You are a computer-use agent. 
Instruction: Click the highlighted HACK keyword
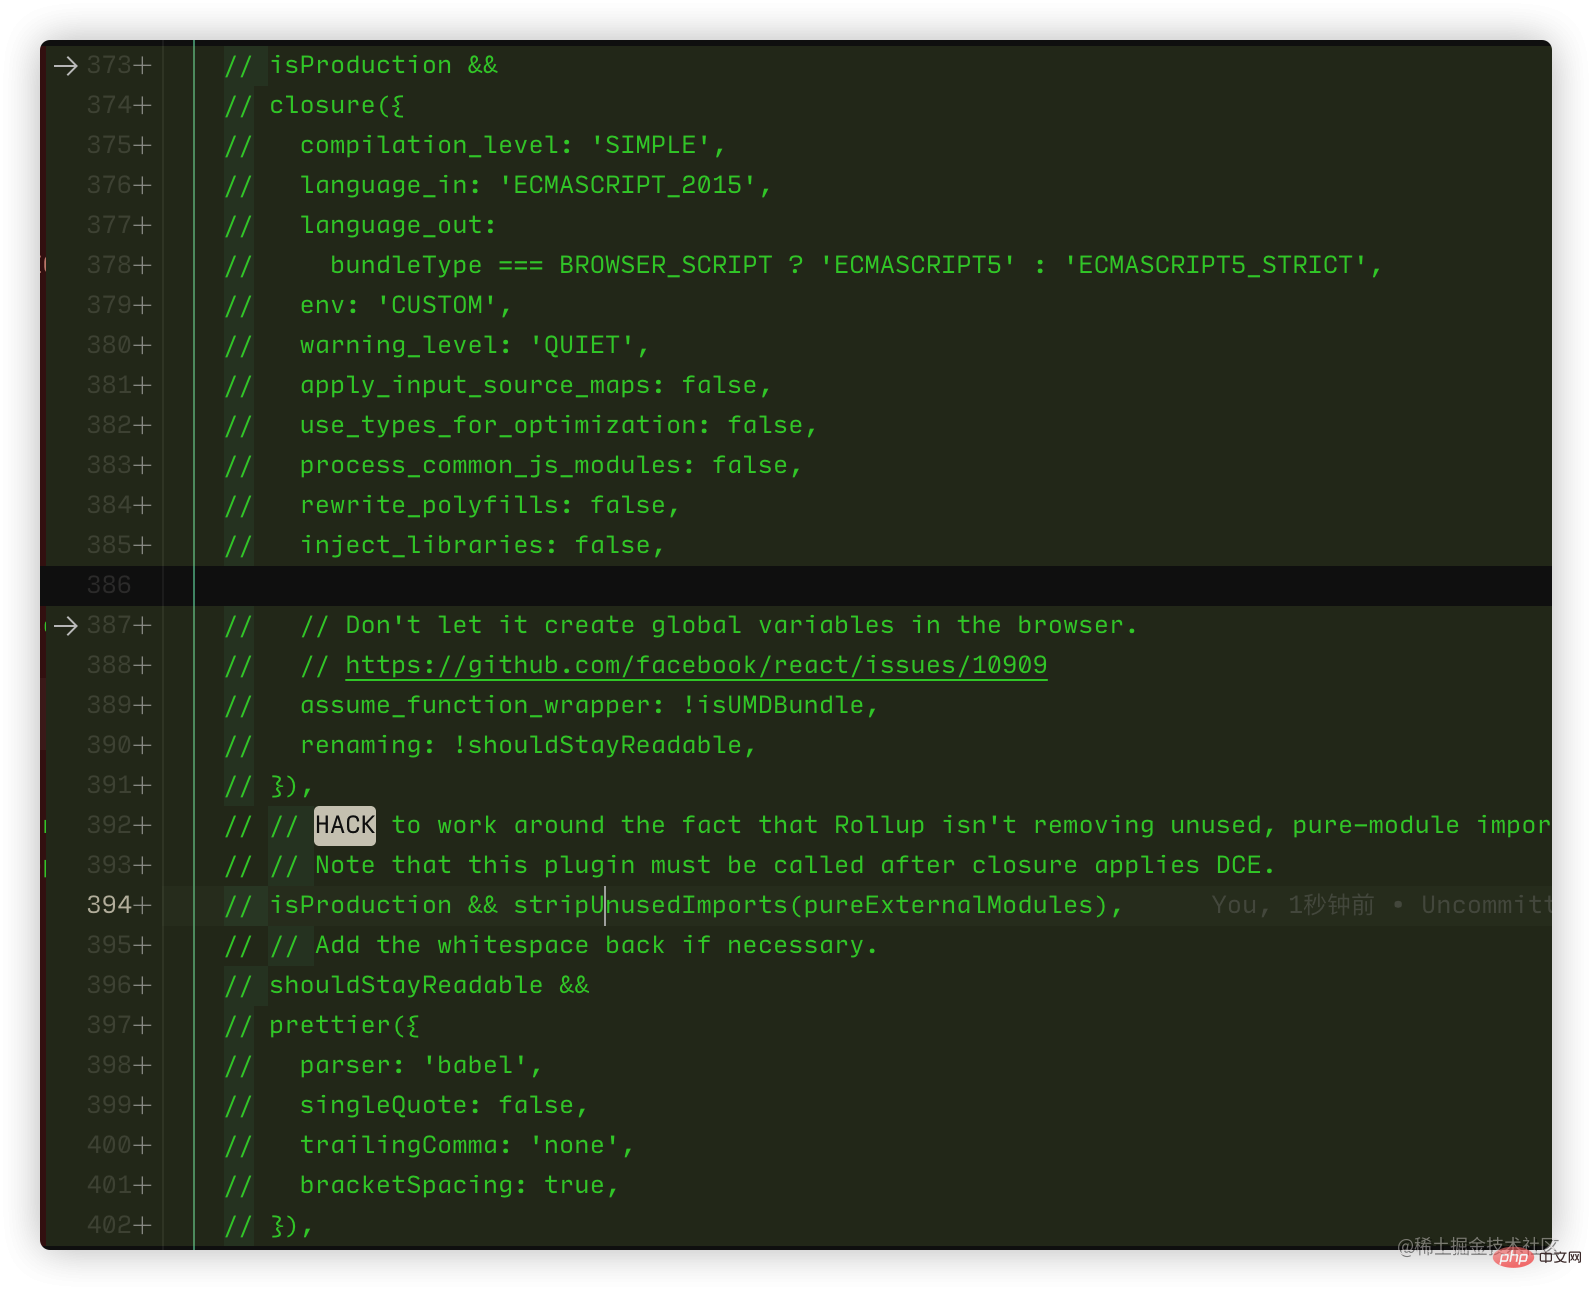coord(345,825)
